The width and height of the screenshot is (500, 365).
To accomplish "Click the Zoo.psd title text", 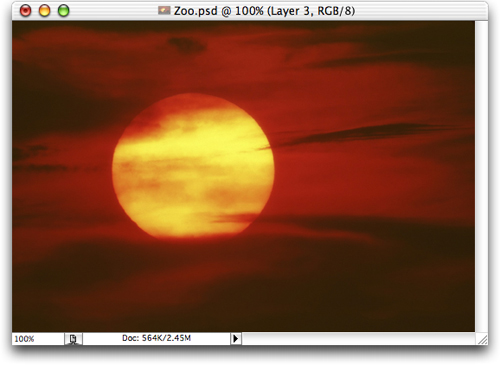I will click(x=195, y=11).
